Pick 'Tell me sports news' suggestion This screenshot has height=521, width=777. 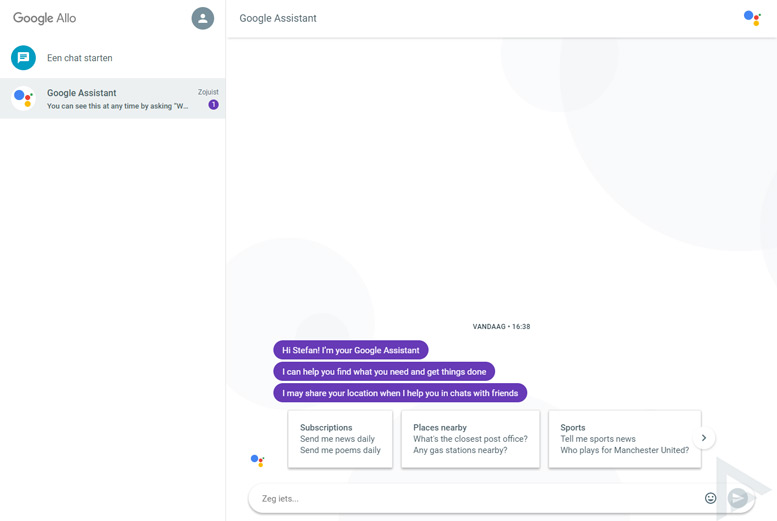point(598,439)
